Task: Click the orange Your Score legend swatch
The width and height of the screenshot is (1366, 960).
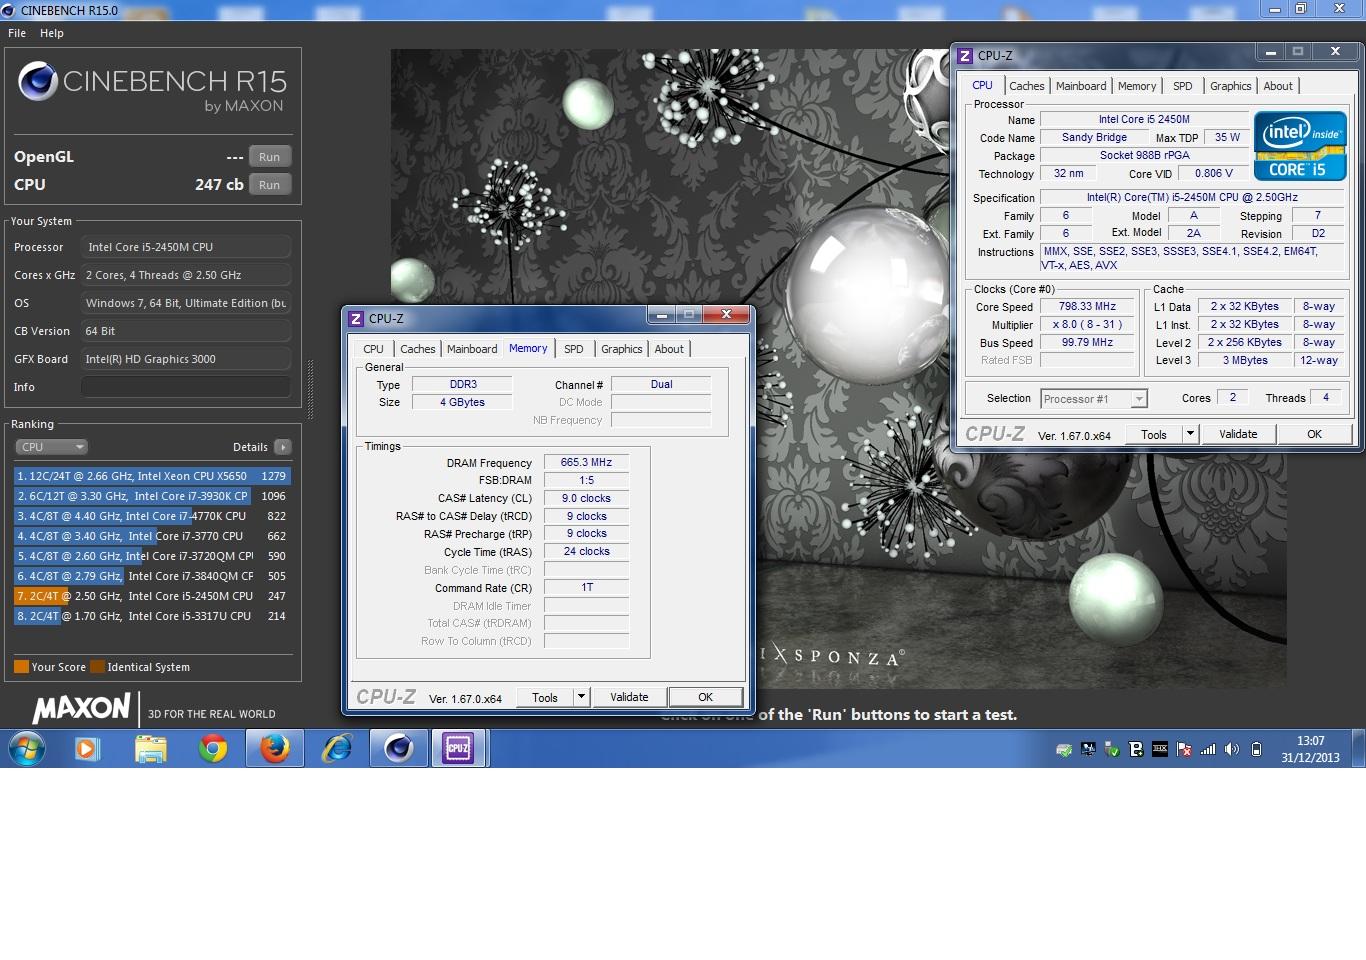Action: (21, 667)
